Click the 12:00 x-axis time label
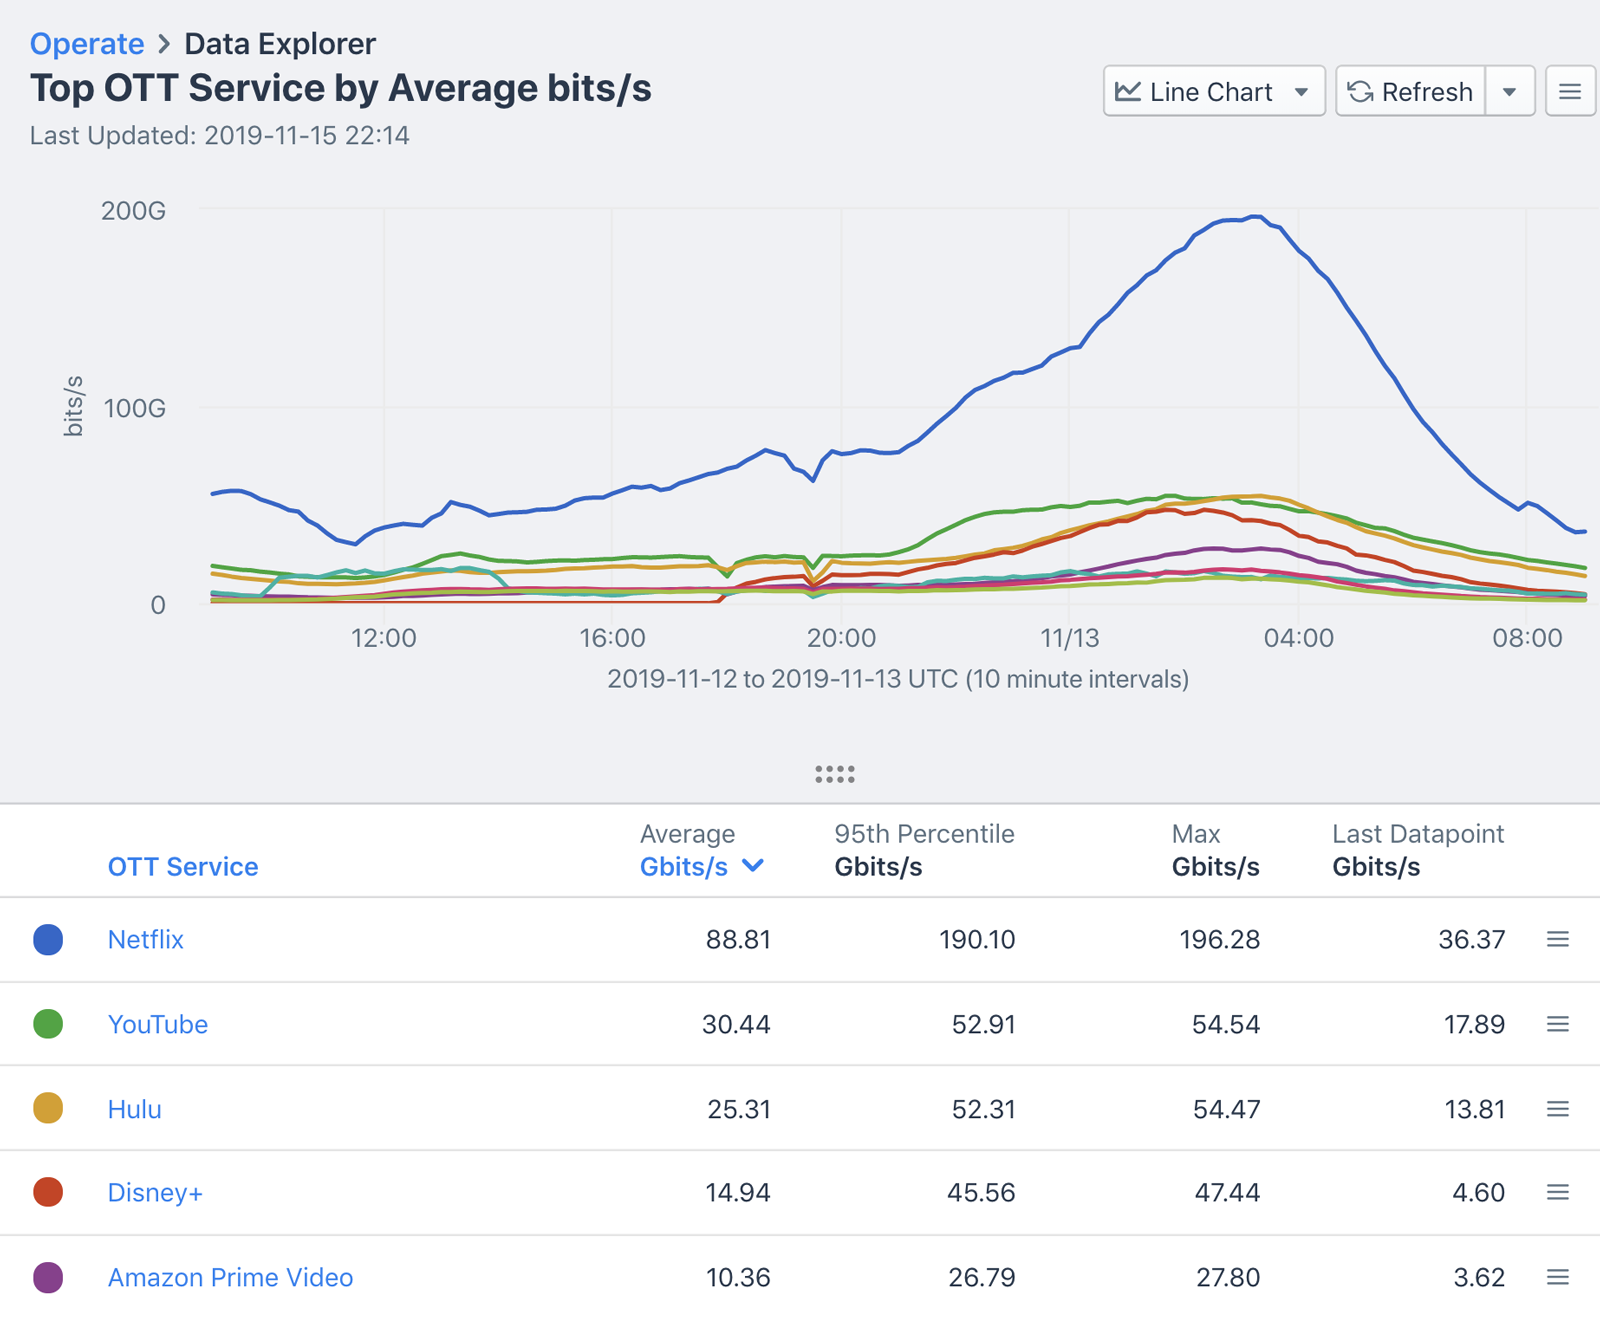Screen dimensions: 1600x1318 [383, 638]
